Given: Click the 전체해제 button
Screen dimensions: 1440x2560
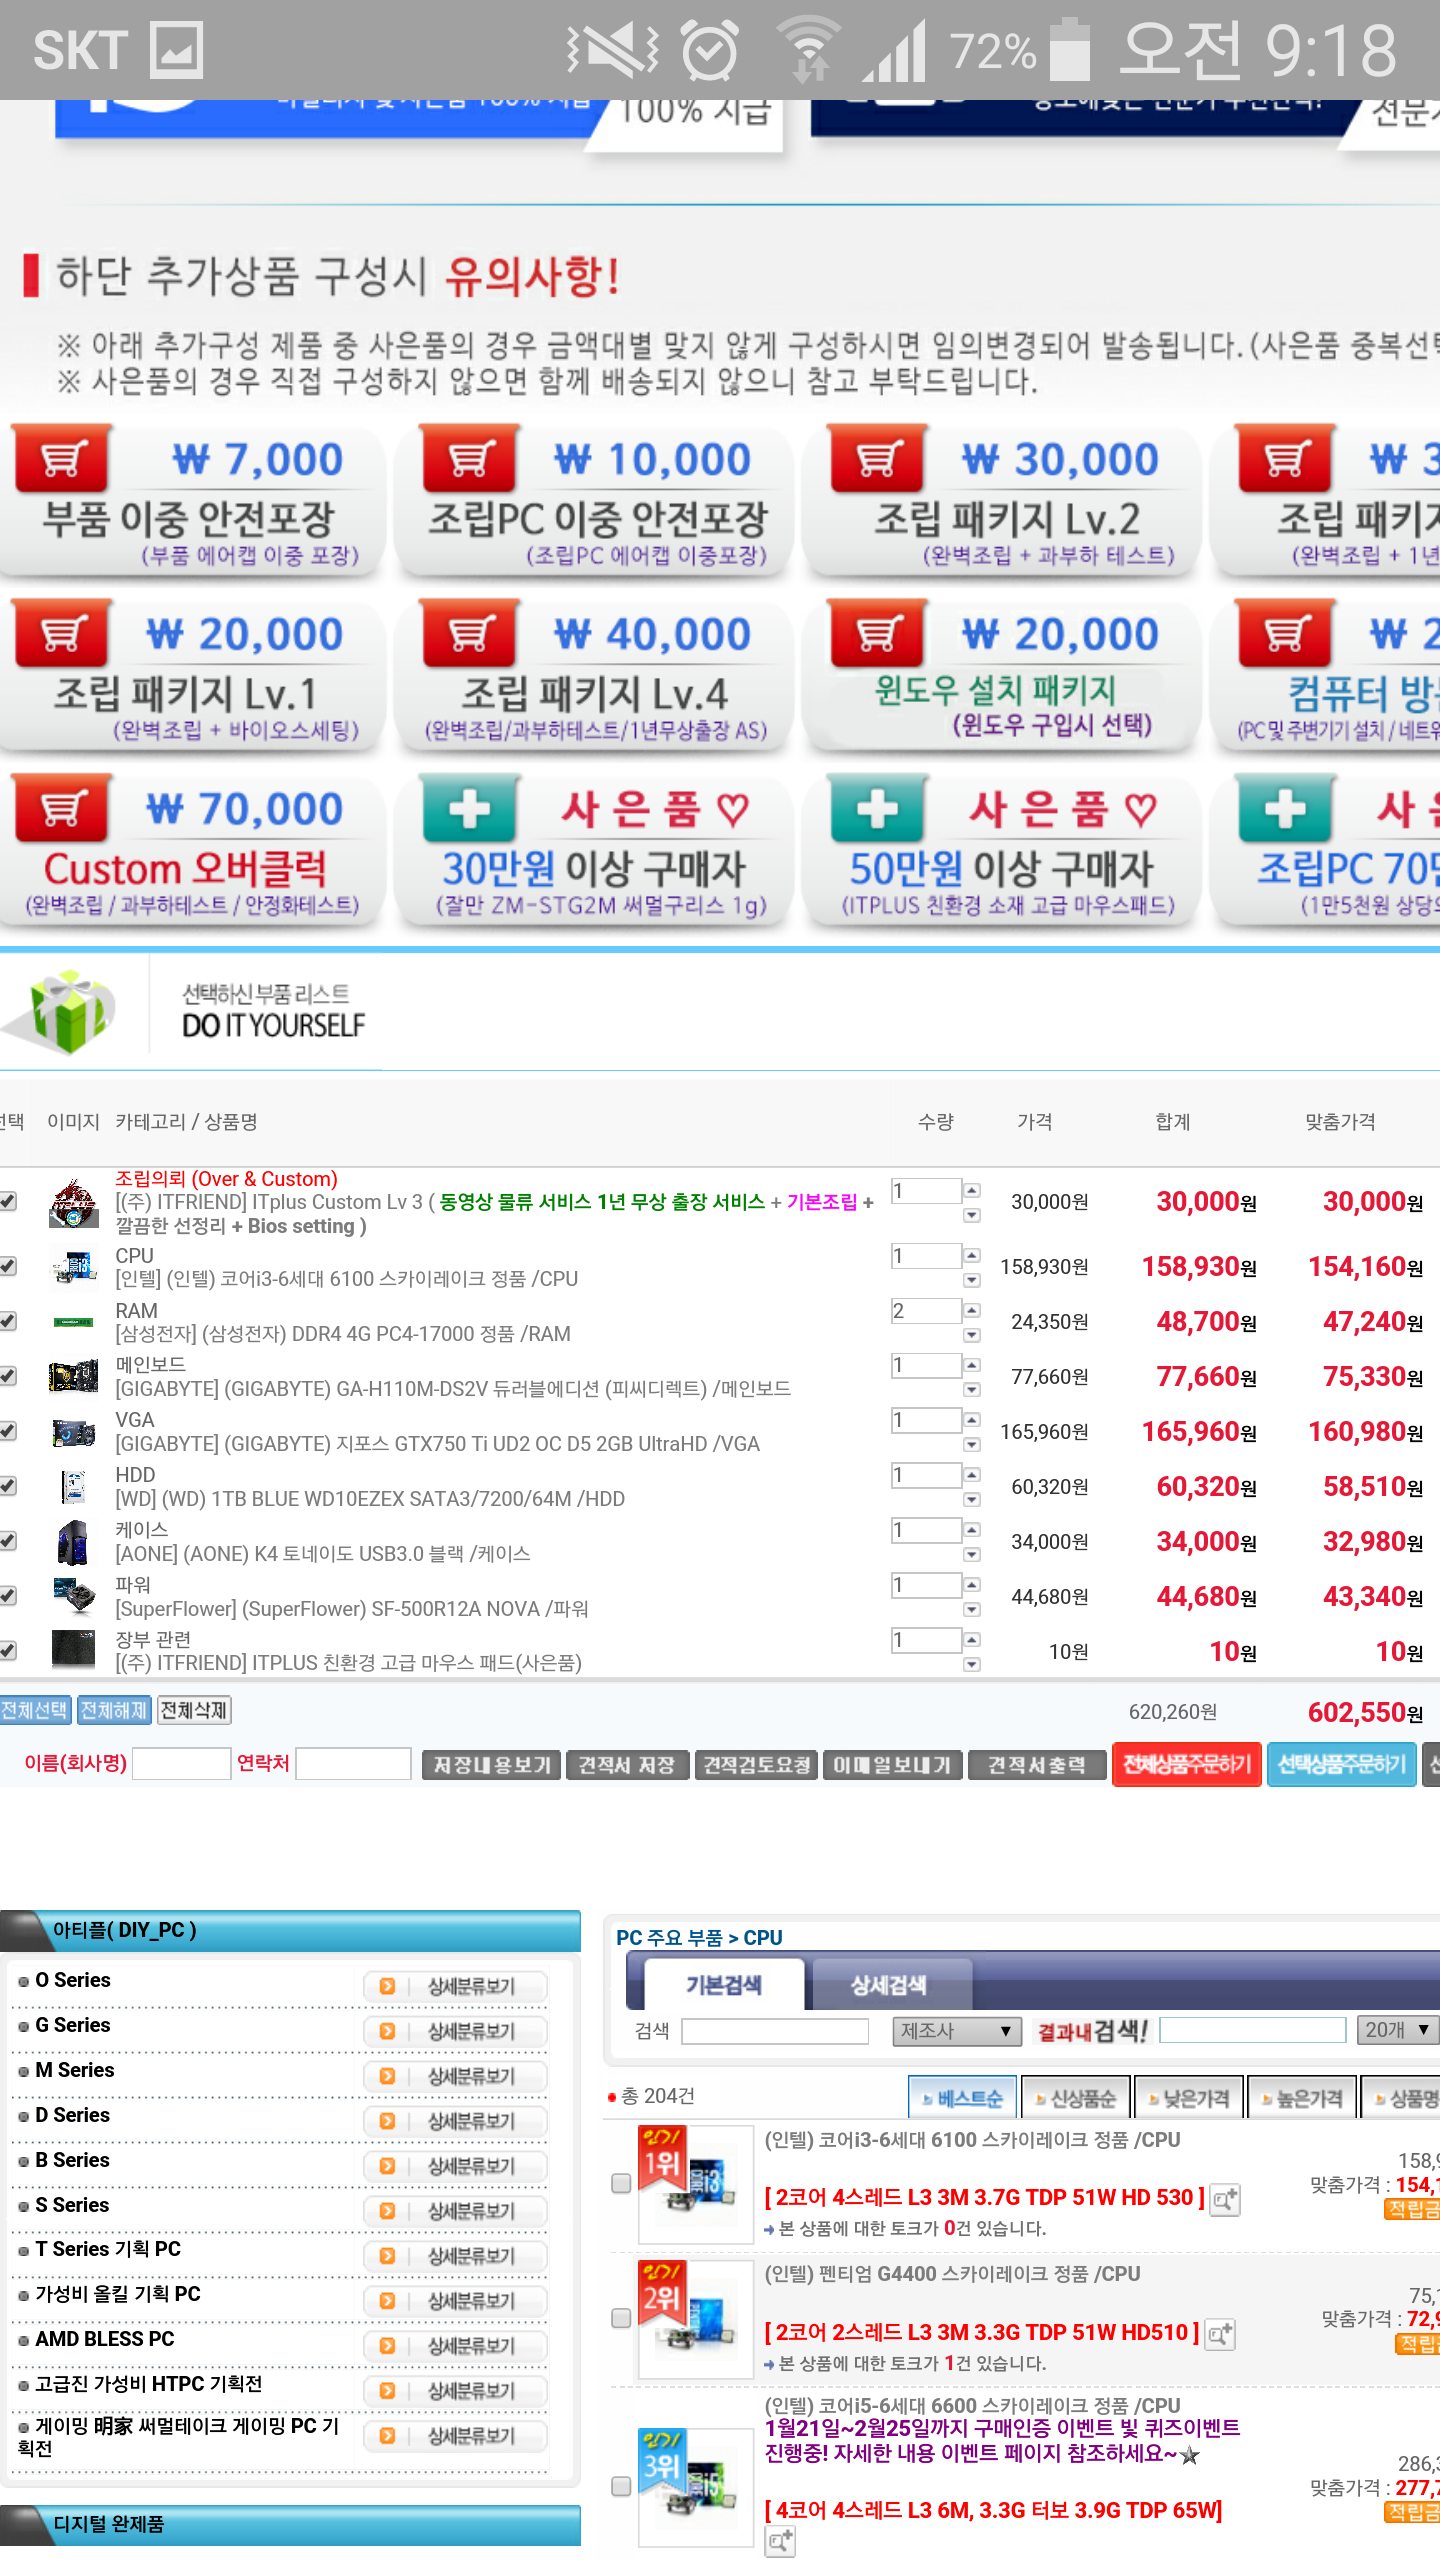Looking at the screenshot, I should click(x=114, y=1711).
